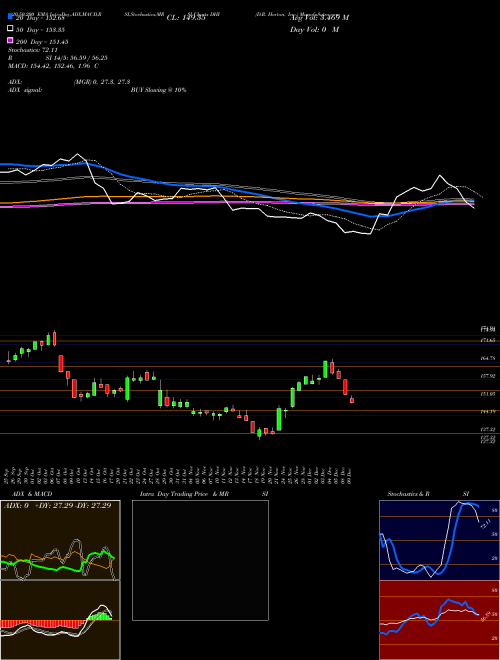Click the 144.19 price axis label

coord(487,411)
